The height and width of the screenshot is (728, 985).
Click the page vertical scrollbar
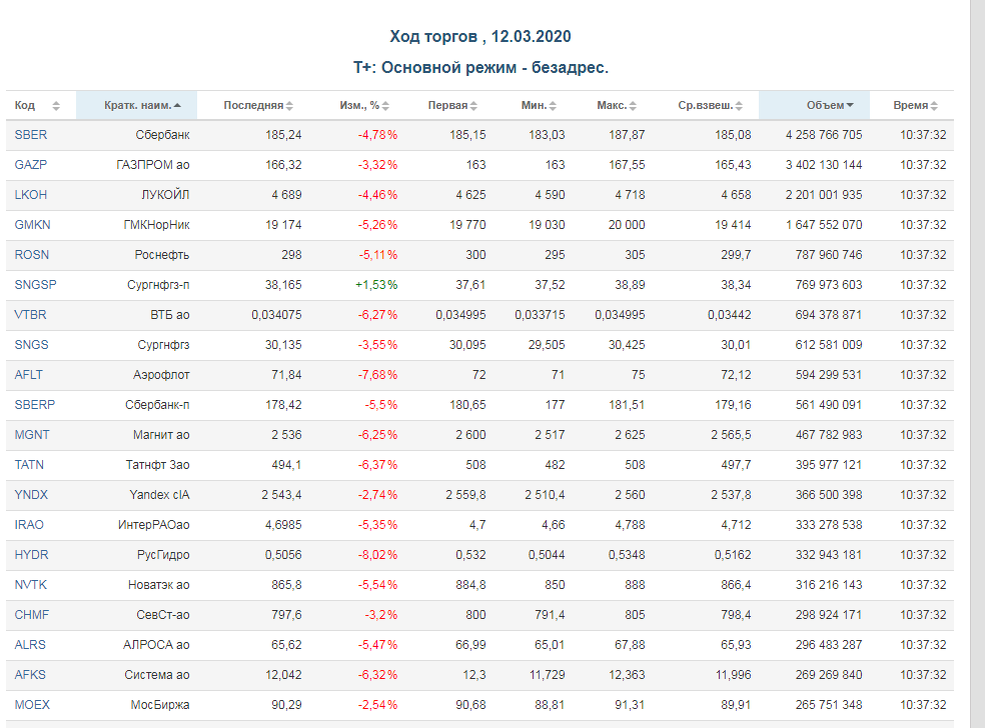977,364
